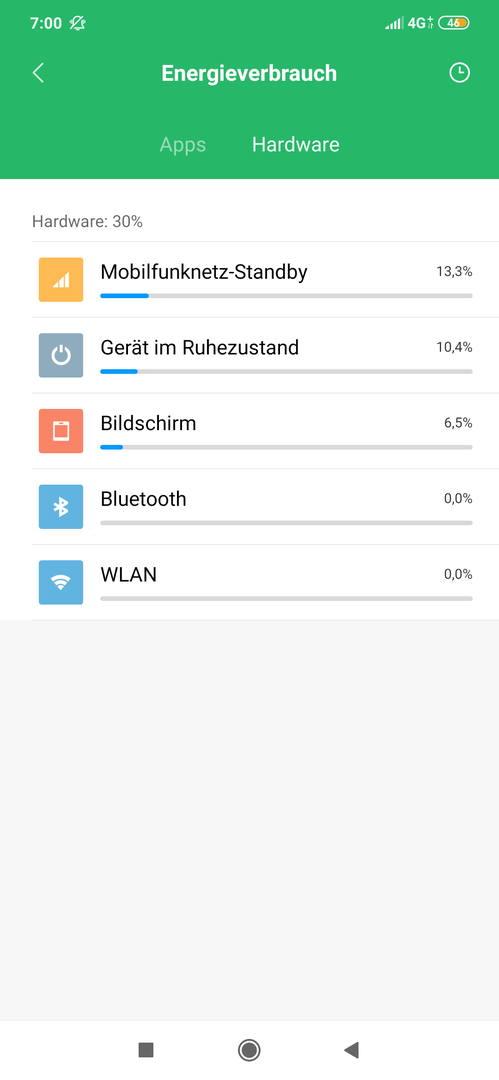The image size is (499, 1080).
Task: Tap the red Bildschirm screen icon
Action: tap(61, 431)
